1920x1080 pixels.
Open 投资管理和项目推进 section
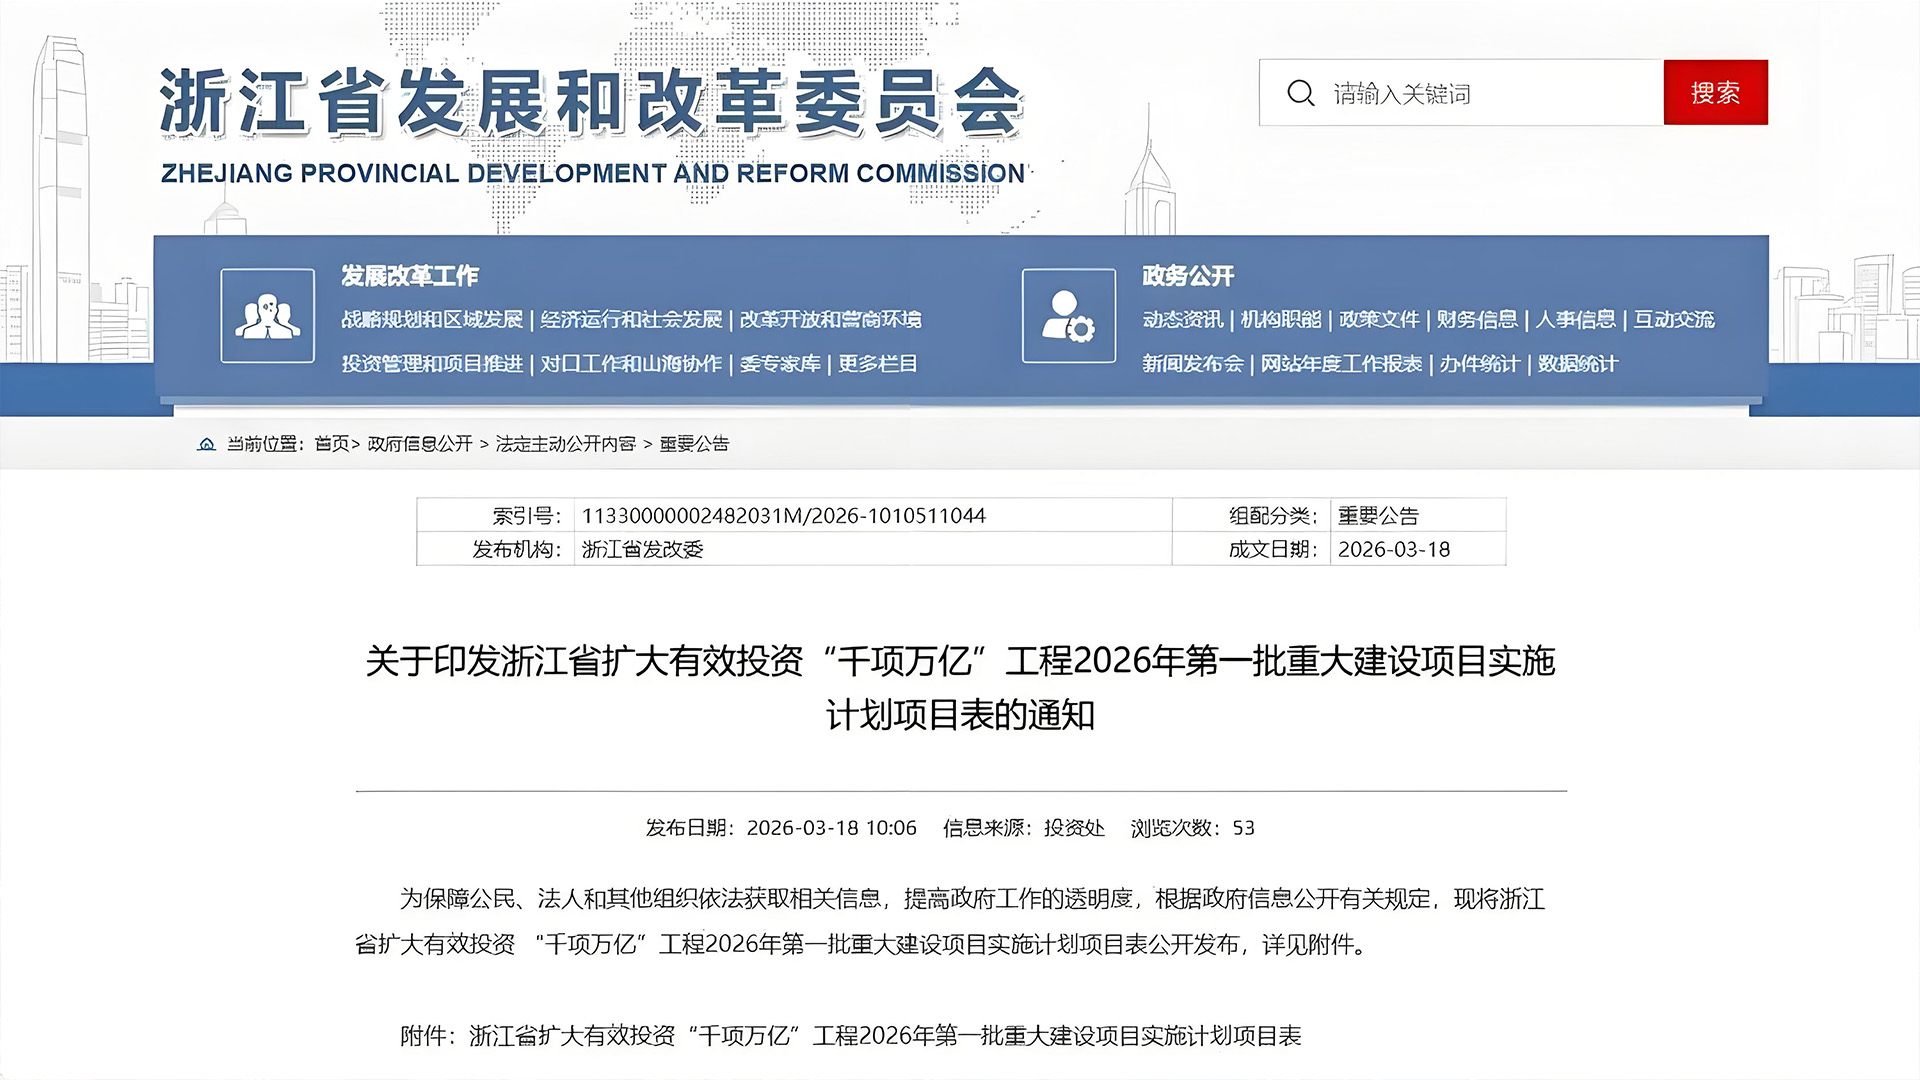click(x=432, y=364)
